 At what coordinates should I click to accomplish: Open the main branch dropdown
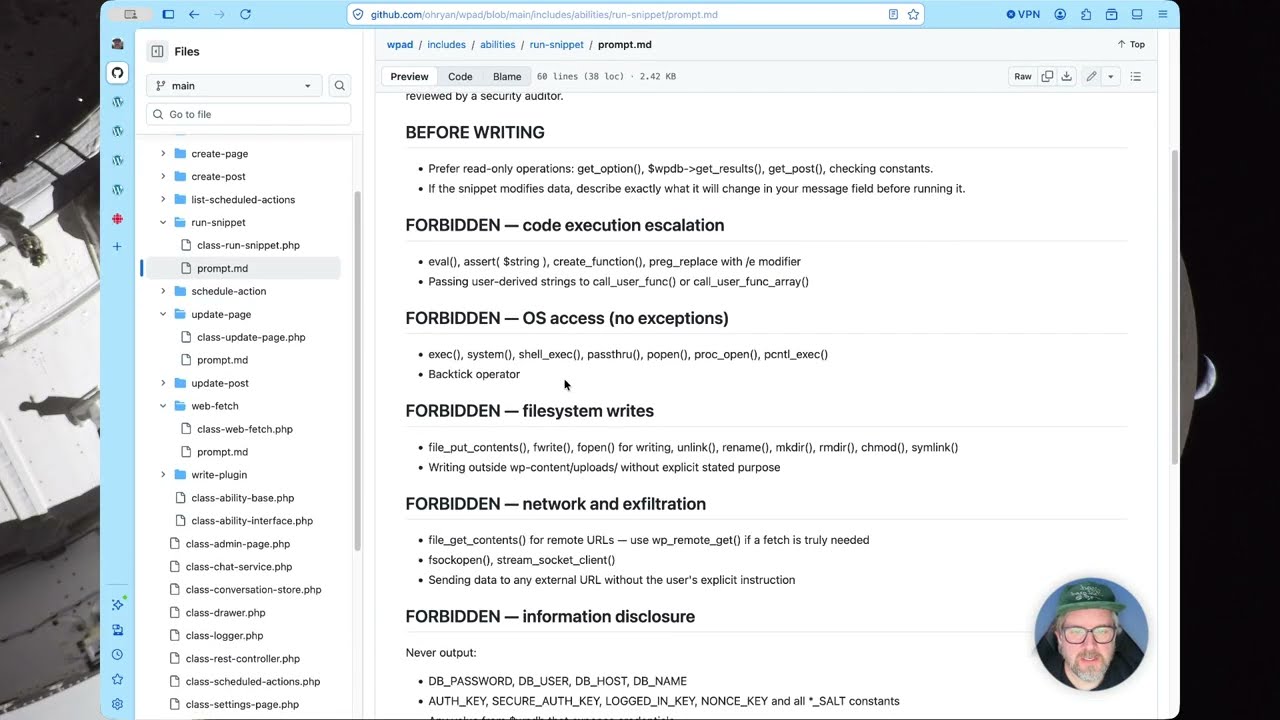(x=234, y=86)
